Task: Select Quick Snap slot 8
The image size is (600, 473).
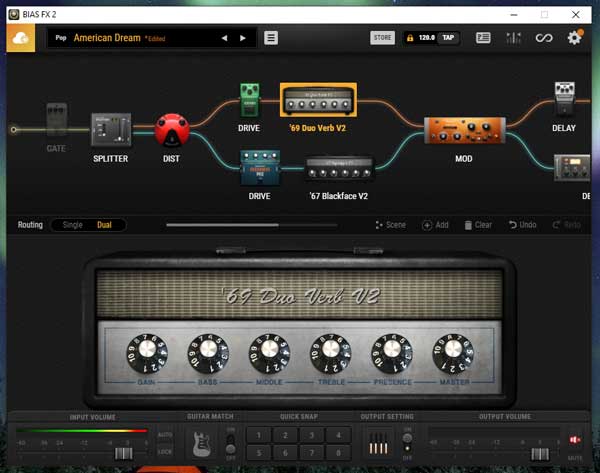Action: (x=338, y=453)
